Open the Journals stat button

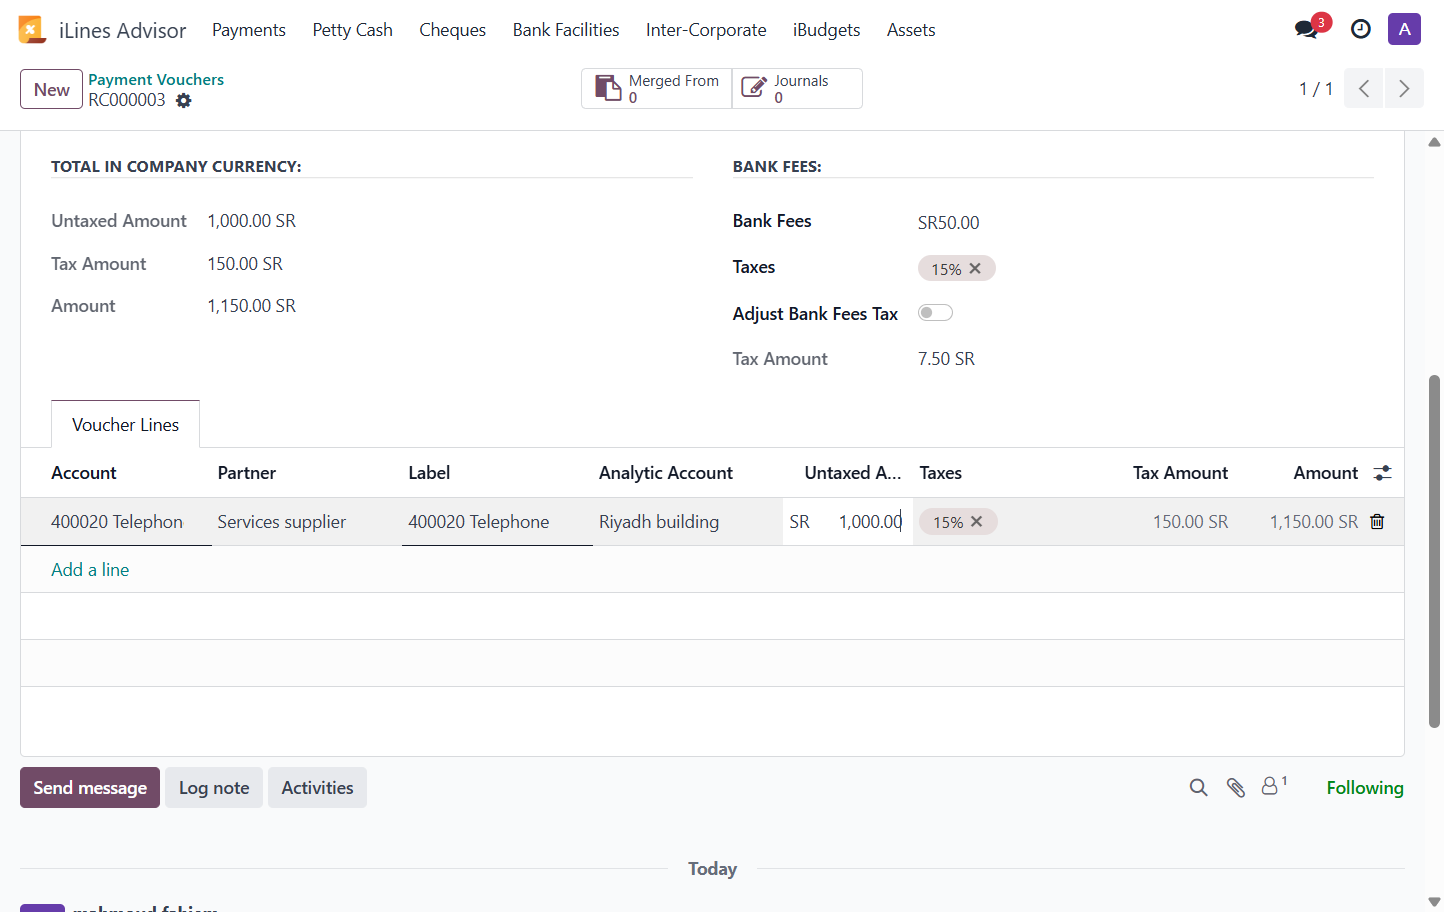[x=797, y=88]
